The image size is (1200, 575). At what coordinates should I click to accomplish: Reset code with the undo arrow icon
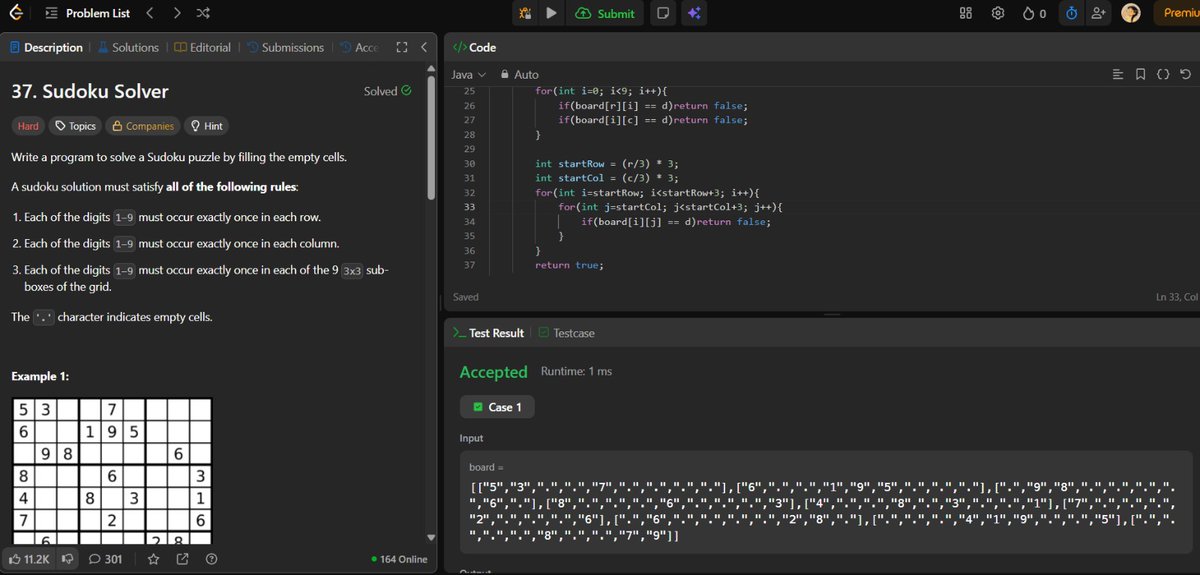click(x=1186, y=74)
